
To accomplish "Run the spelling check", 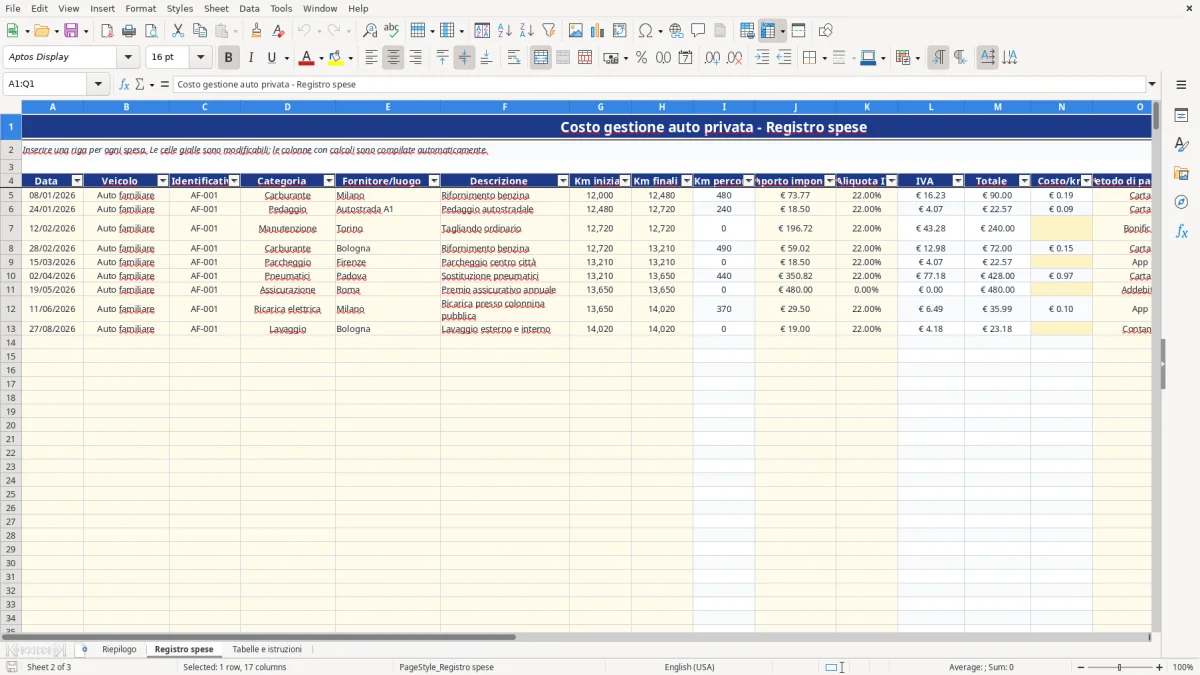I will pyautogui.click(x=392, y=31).
